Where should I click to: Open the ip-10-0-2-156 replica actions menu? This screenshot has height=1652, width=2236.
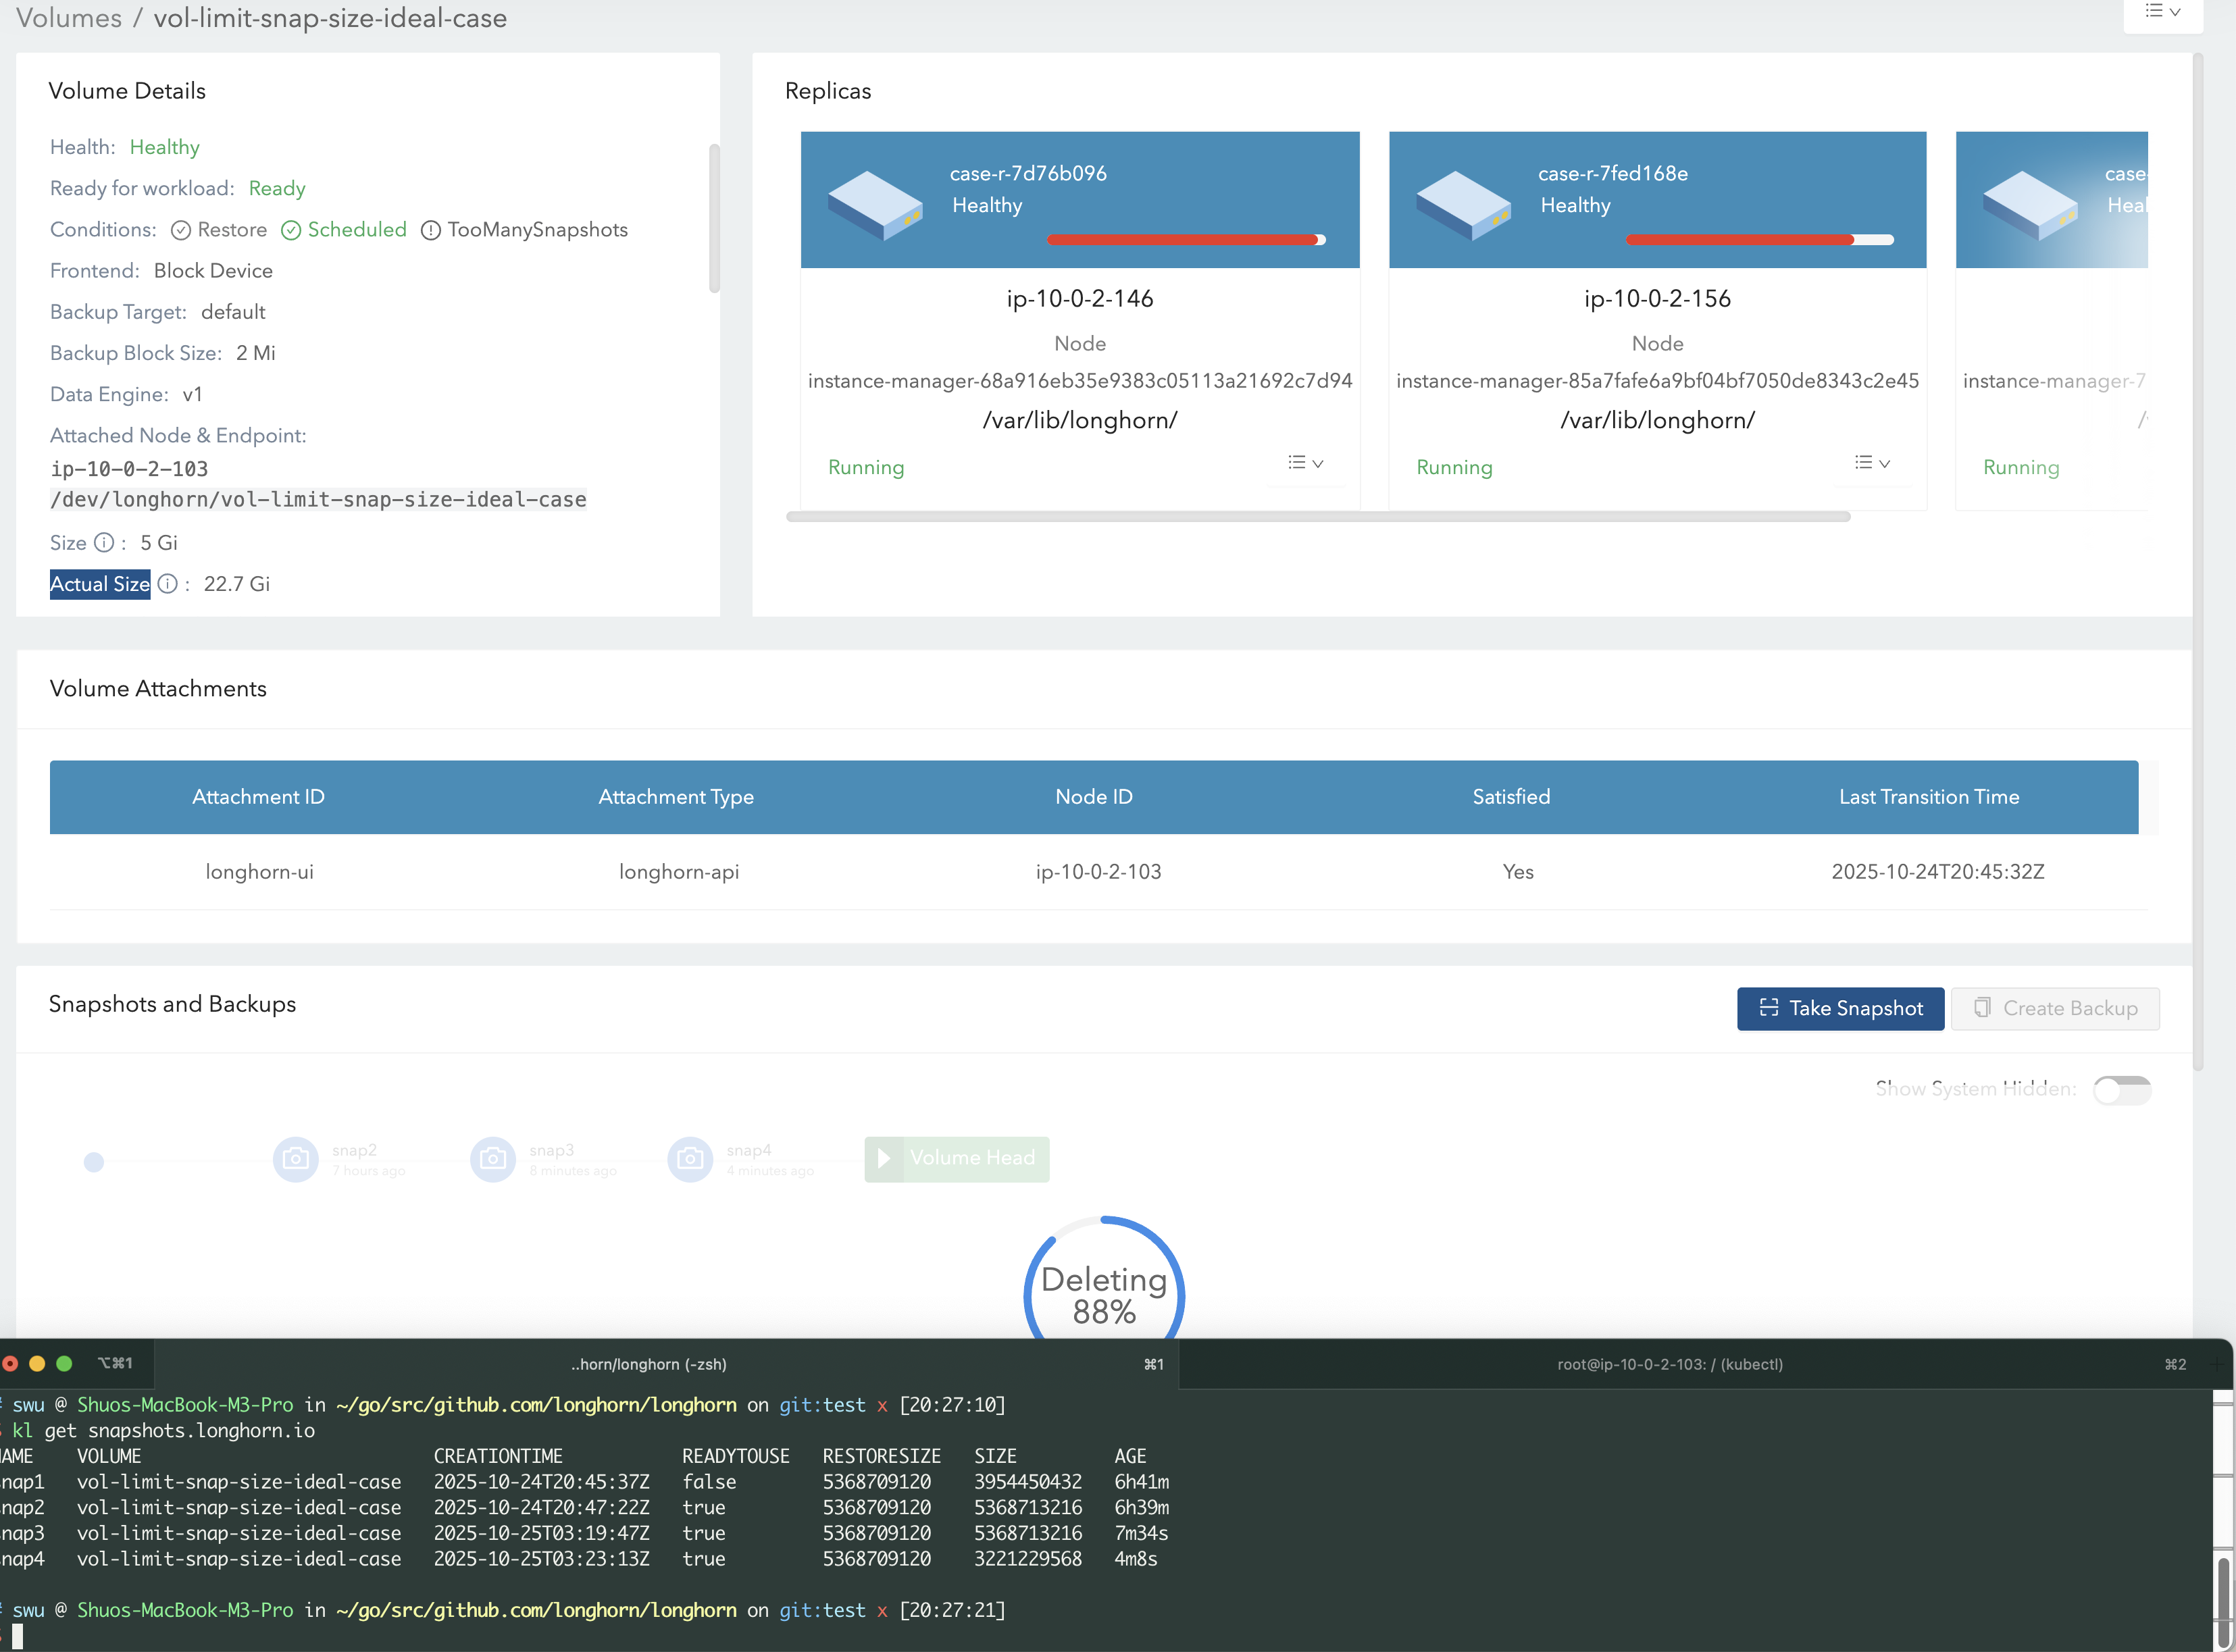(1872, 463)
